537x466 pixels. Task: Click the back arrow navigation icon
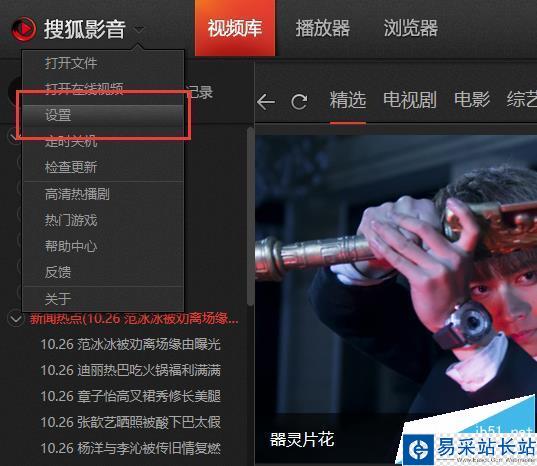pos(266,102)
